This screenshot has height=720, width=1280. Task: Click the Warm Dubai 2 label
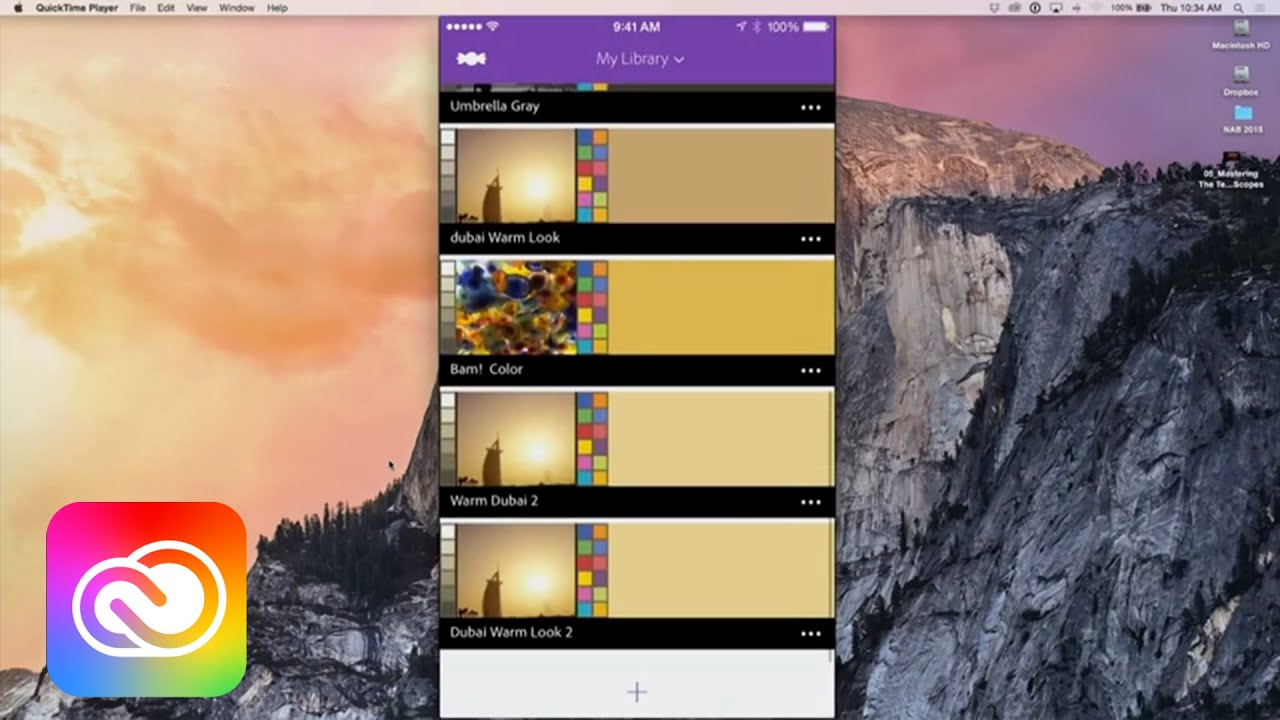click(x=494, y=501)
